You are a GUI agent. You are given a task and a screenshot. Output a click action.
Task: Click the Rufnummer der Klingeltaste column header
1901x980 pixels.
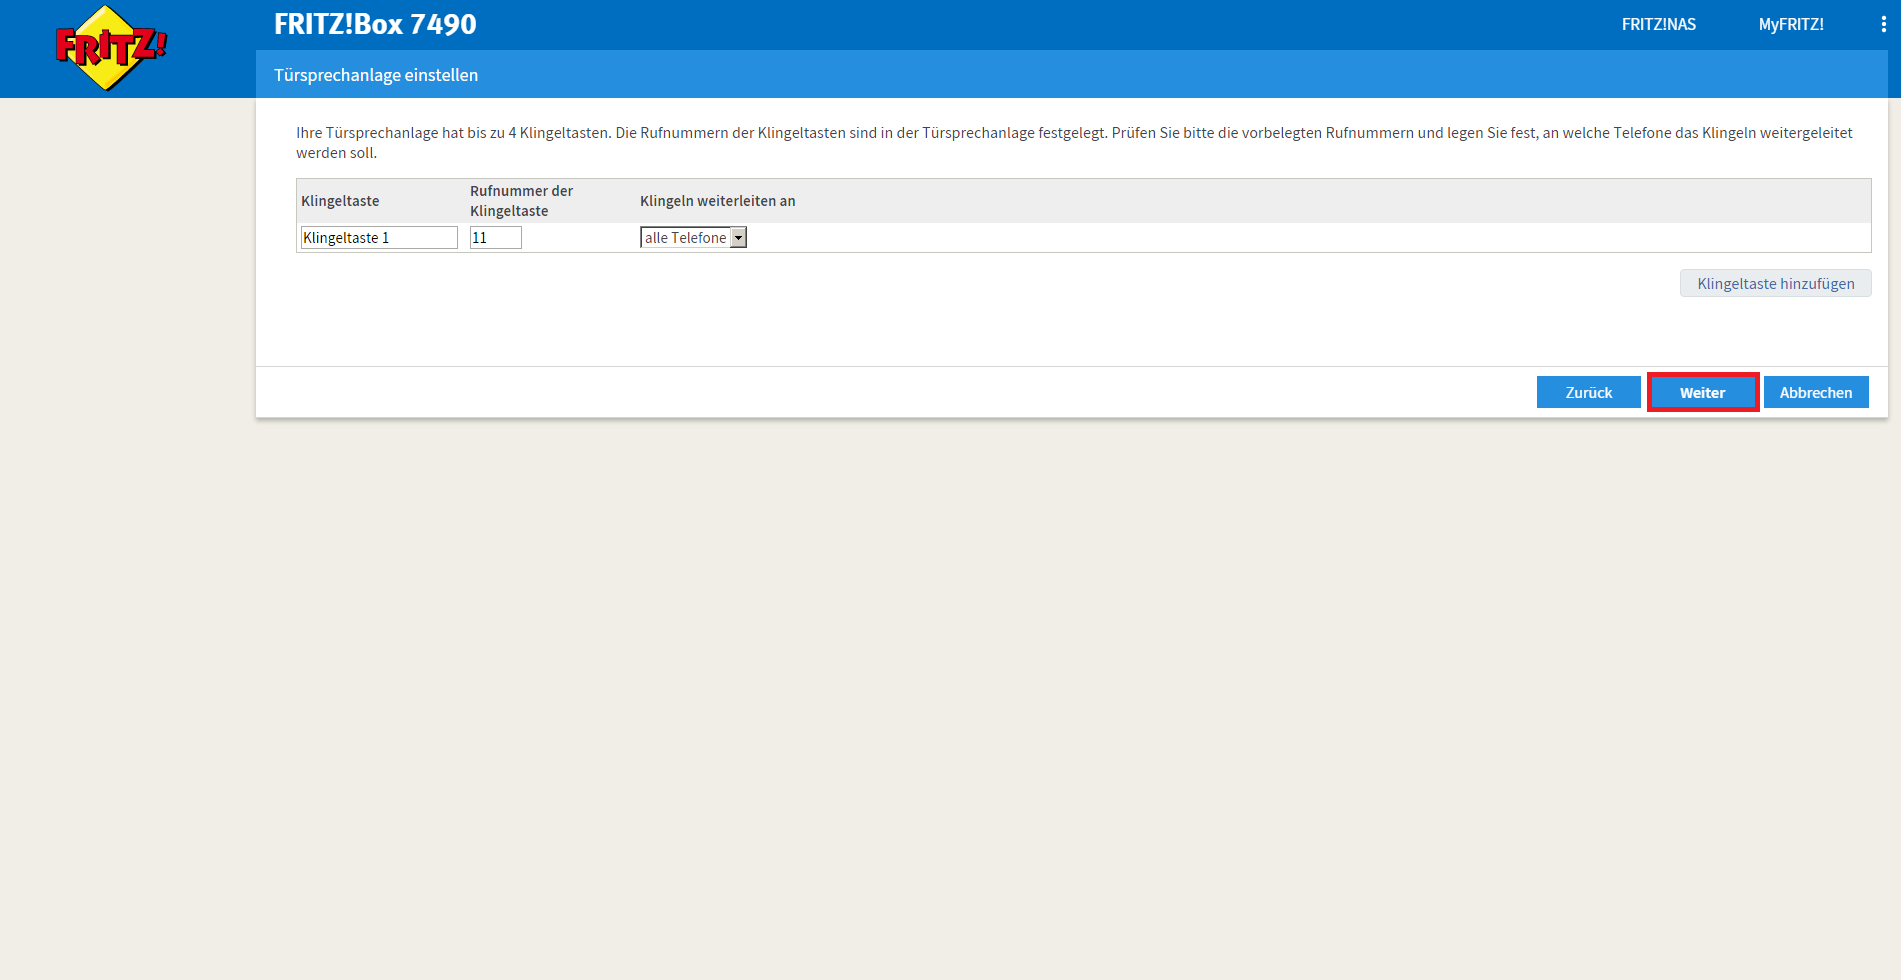[521, 201]
